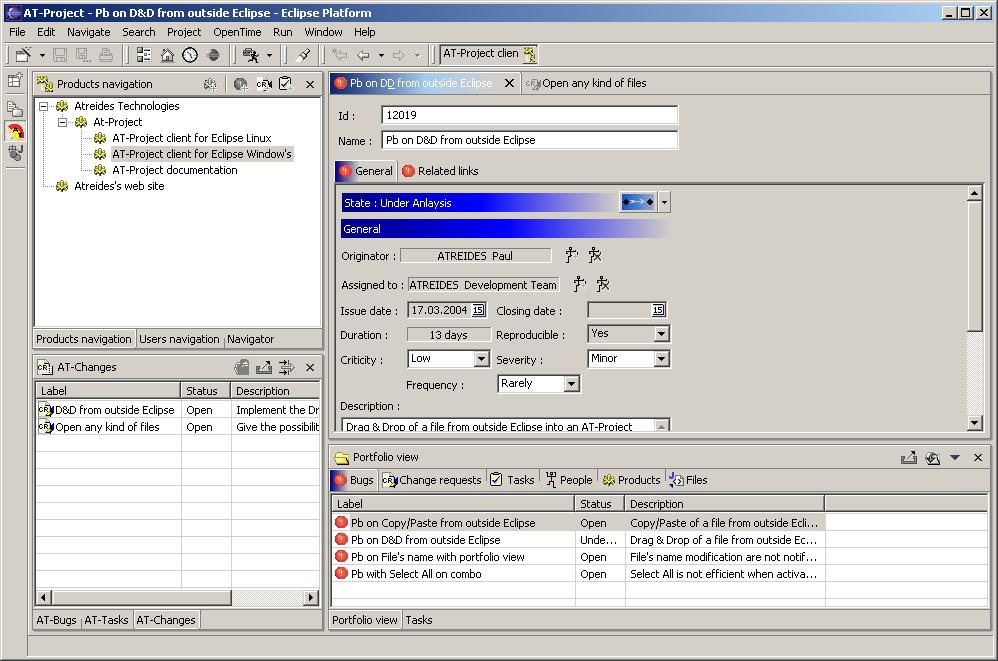The image size is (998, 661).
Task: Open the Project menu
Action: pyautogui.click(x=184, y=32)
